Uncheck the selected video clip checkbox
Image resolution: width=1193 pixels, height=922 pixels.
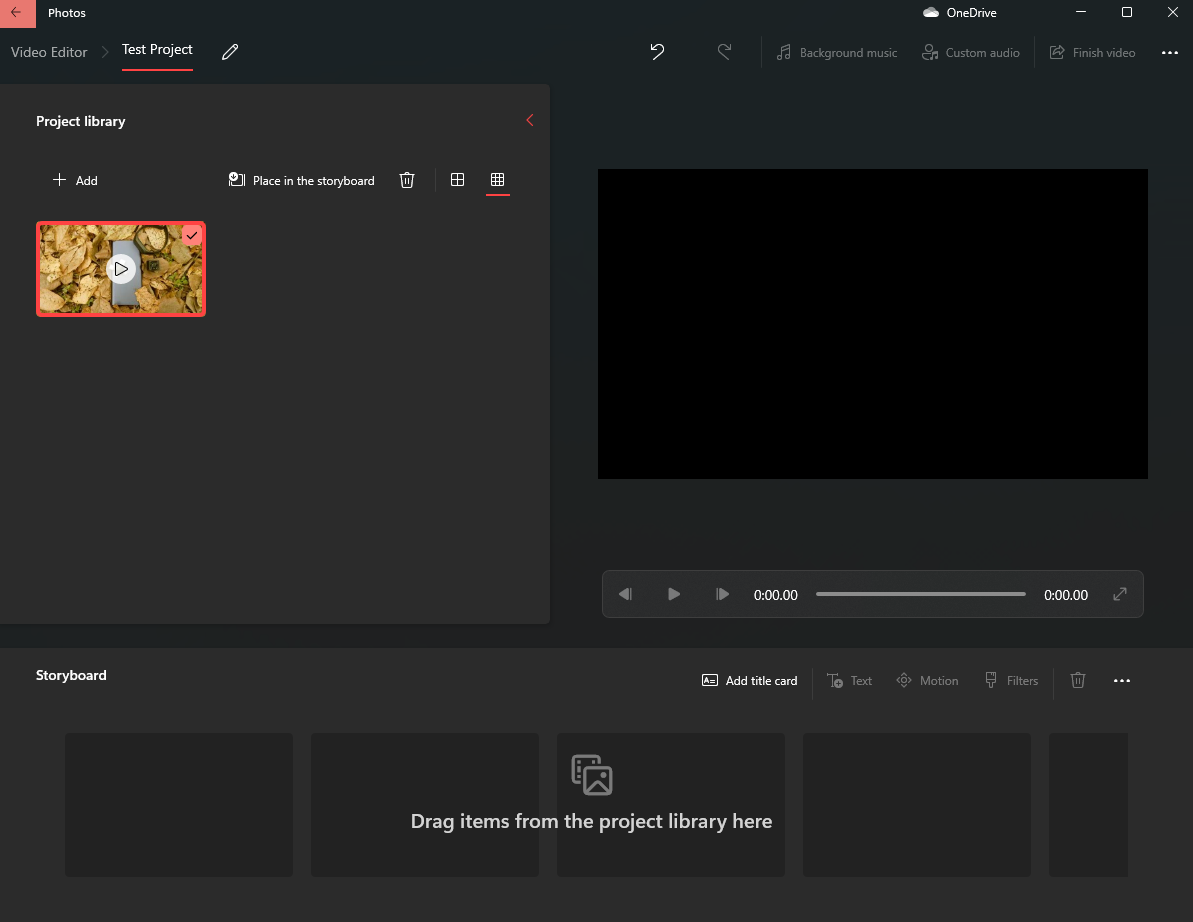pyautogui.click(x=192, y=236)
